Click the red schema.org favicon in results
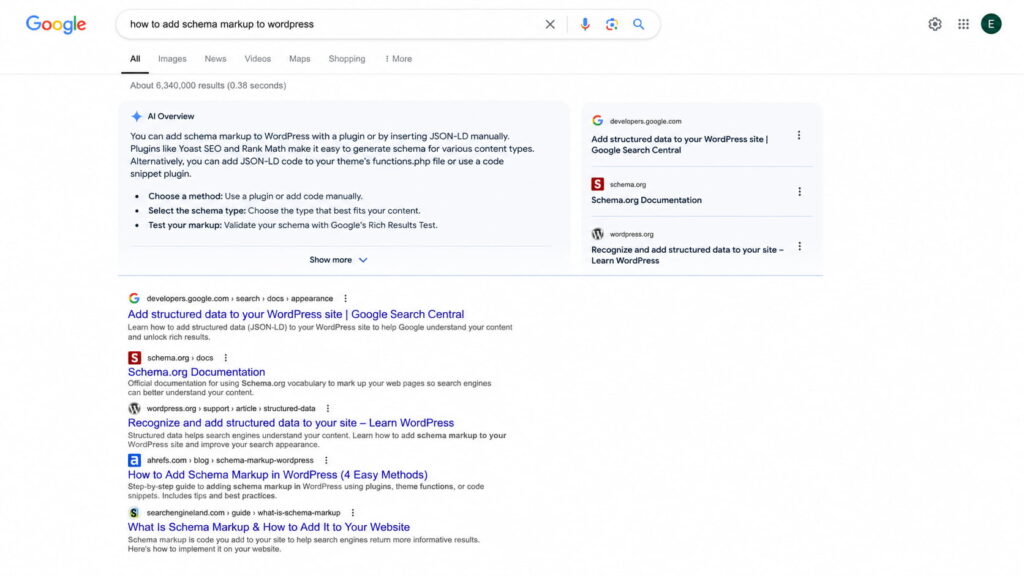This screenshot has width=1024, height=576. pyautogui.click(x=135, y=358)
